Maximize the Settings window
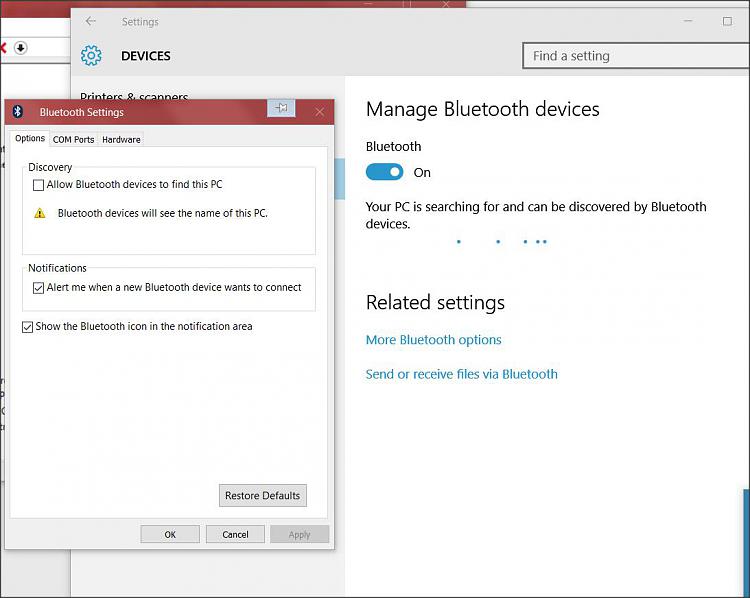Image resolution: width=750 pixels, height=598 pixels. (727, 22)
